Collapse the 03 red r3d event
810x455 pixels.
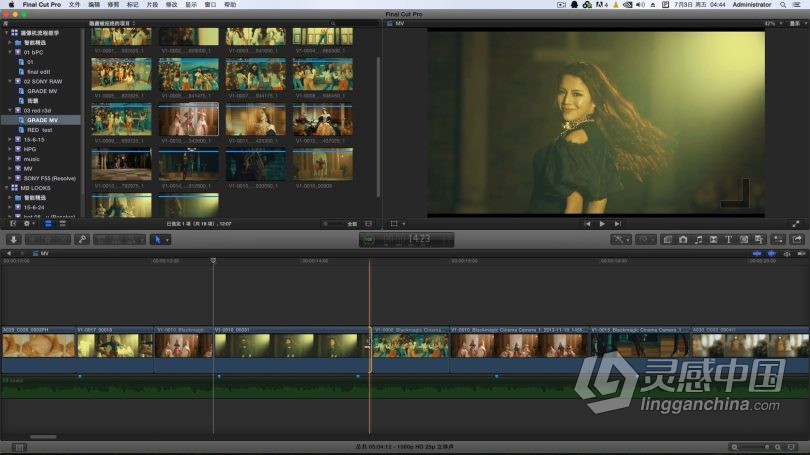tap(10, 110)
